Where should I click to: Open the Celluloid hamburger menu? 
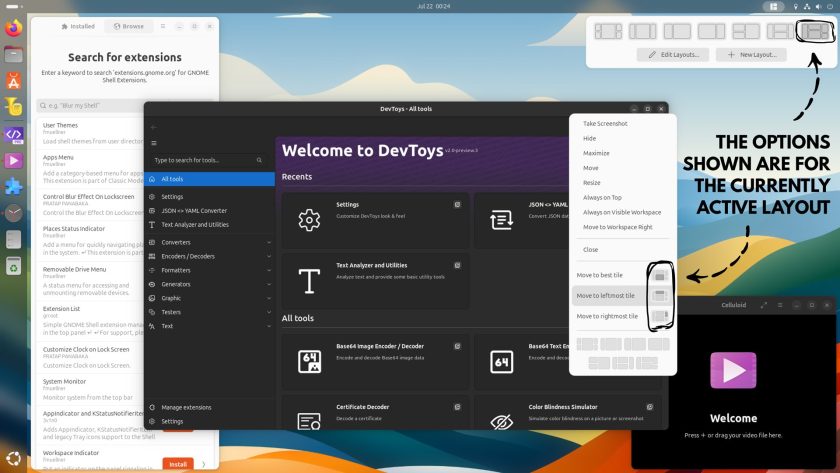[780, 305]
